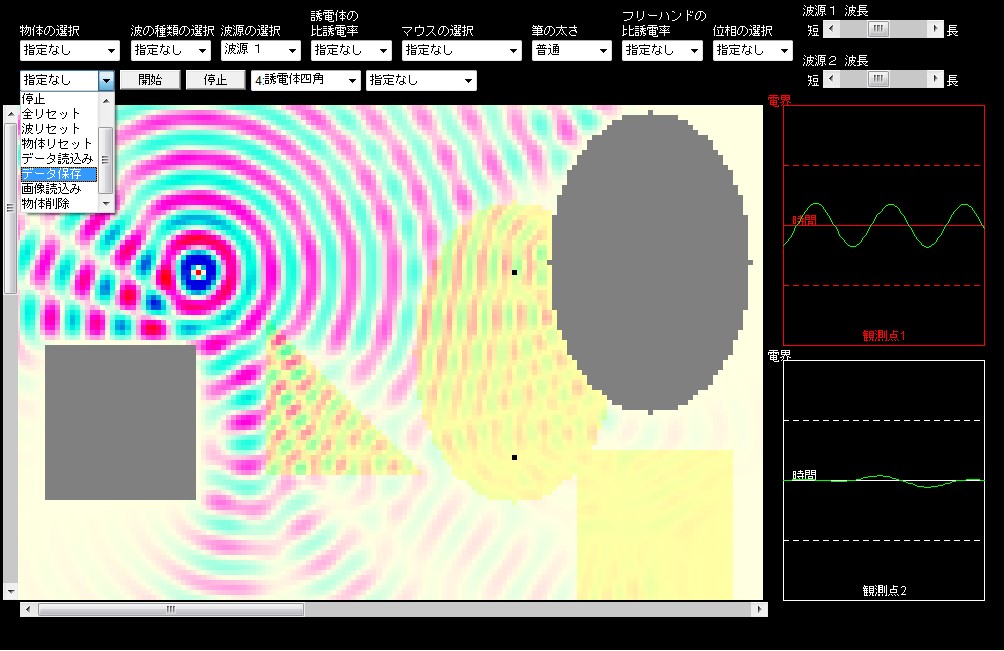Open the 波源の選択 dropdown showing 波源 1

pyautogui.click(x=261, y=50)
